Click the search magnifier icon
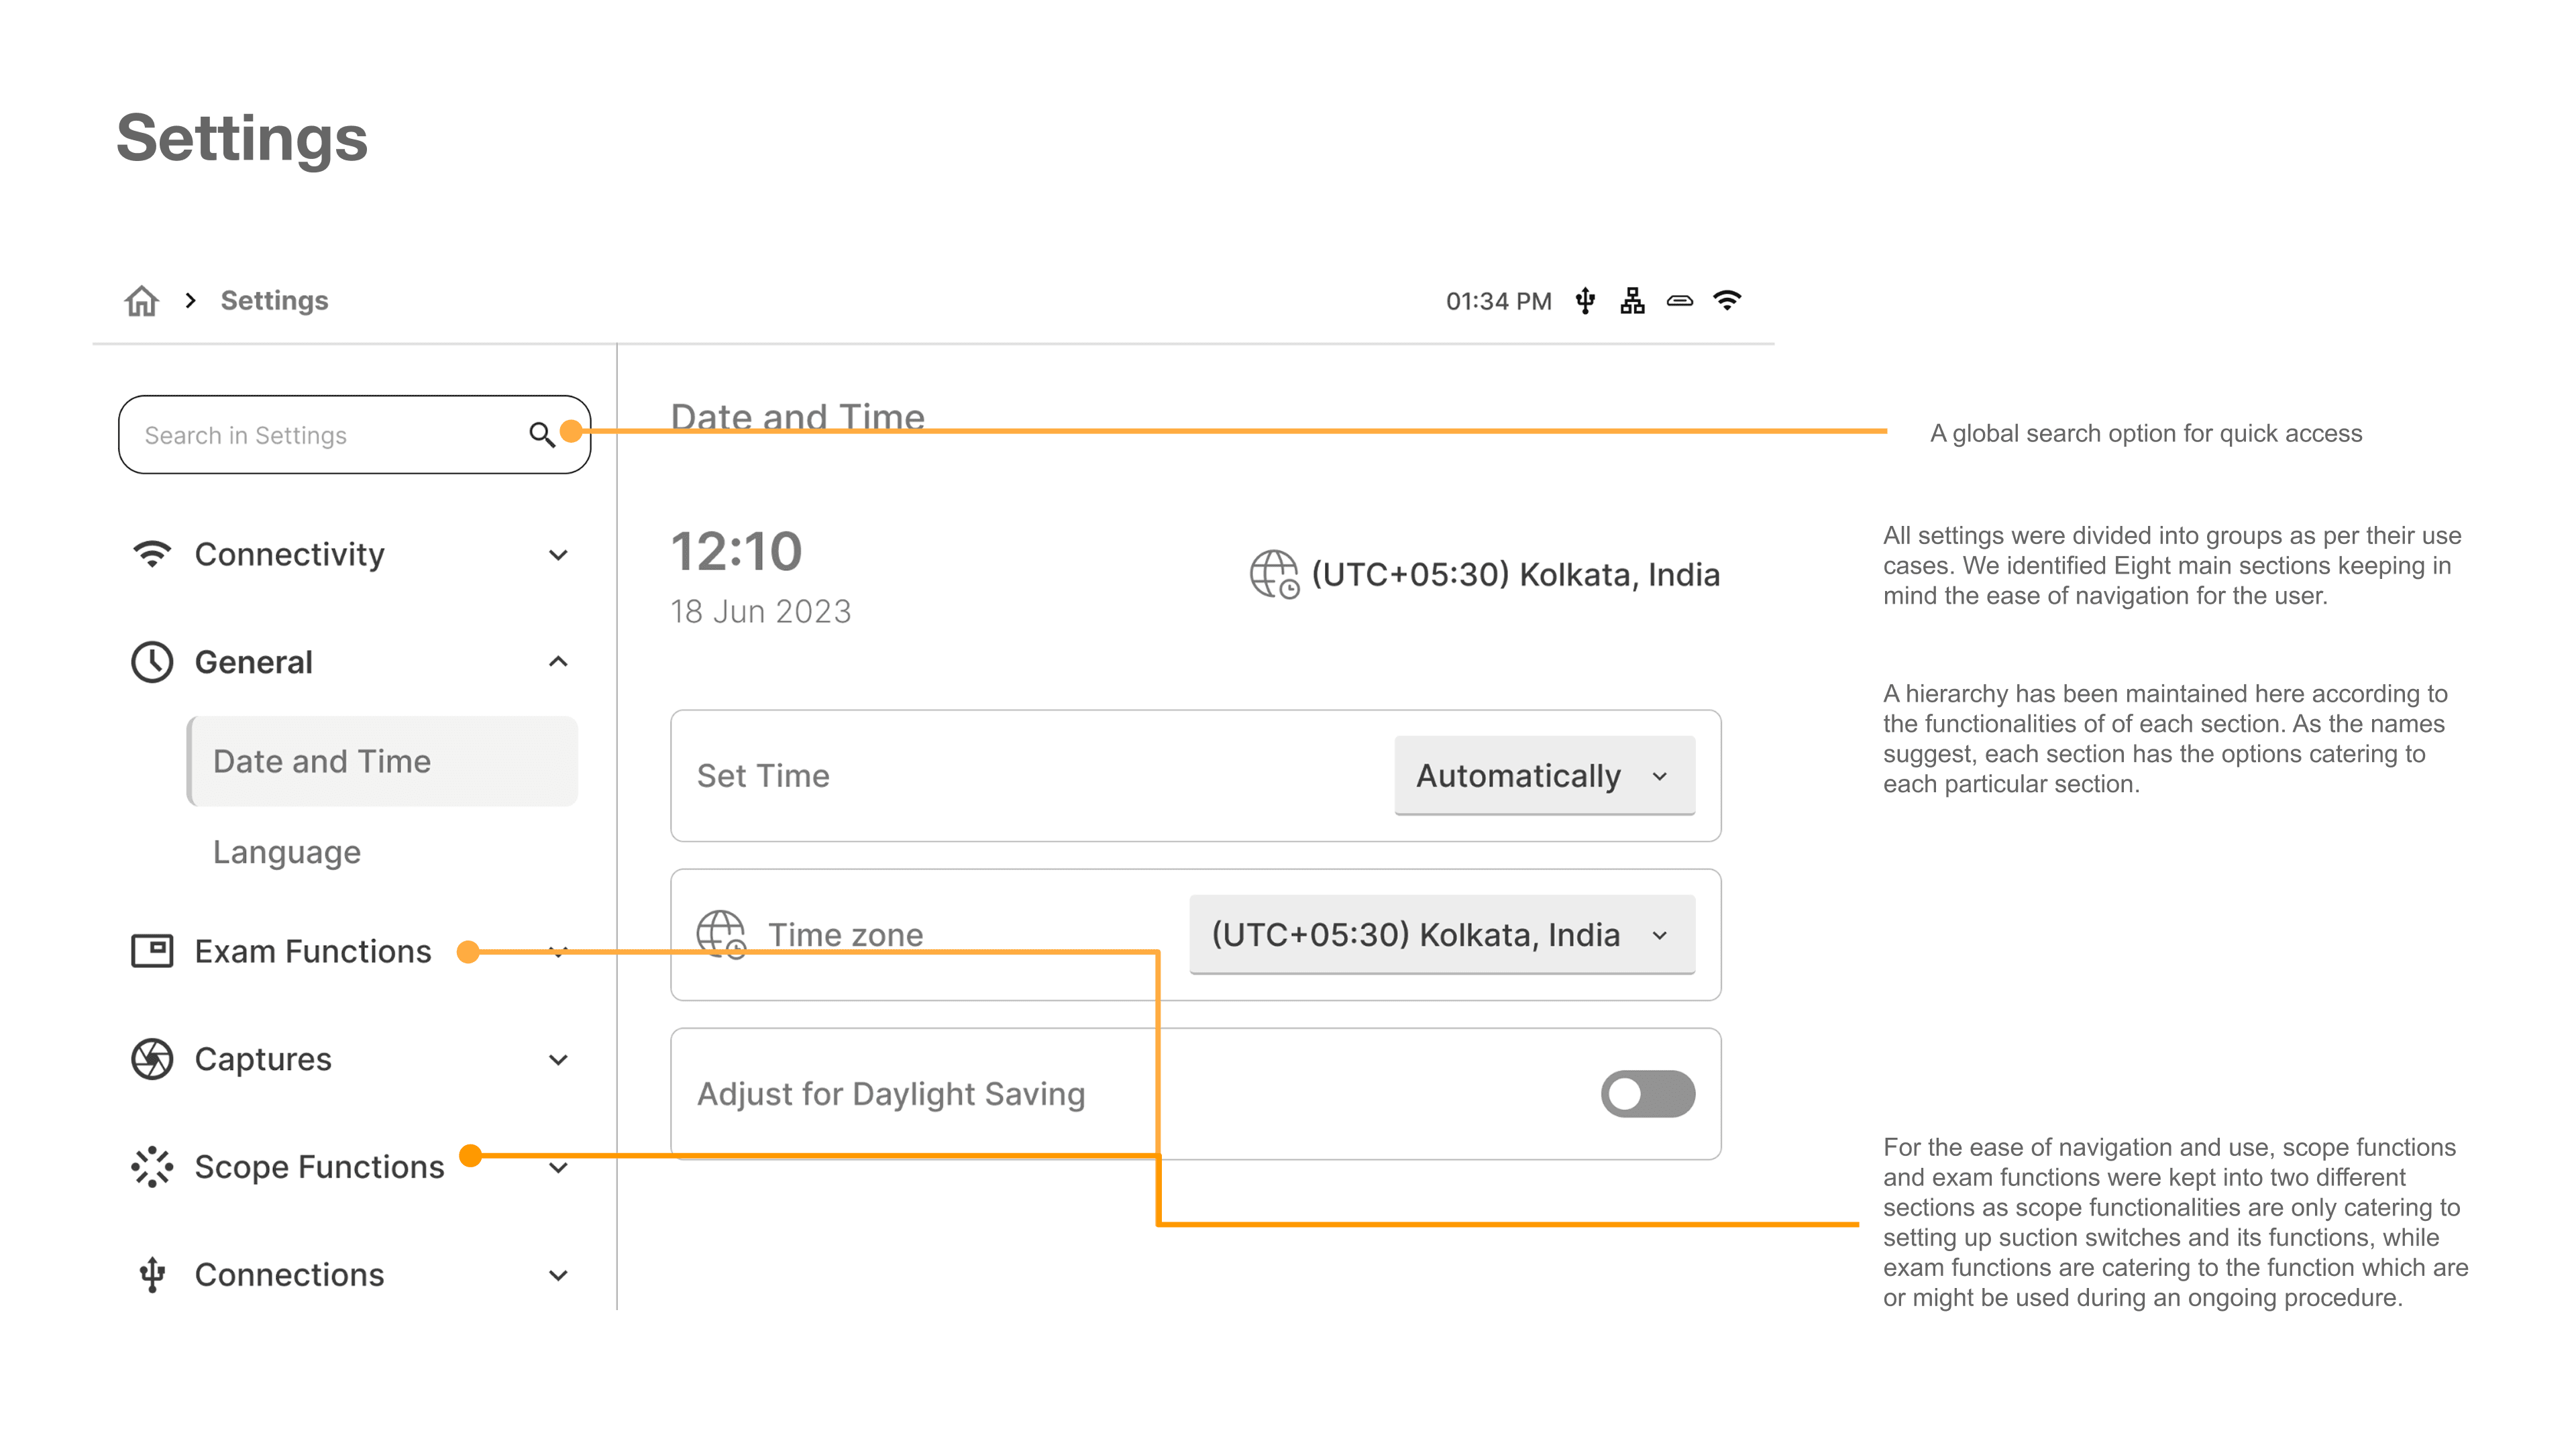The image size is (2576, 1449). click(x=541, y=435)
